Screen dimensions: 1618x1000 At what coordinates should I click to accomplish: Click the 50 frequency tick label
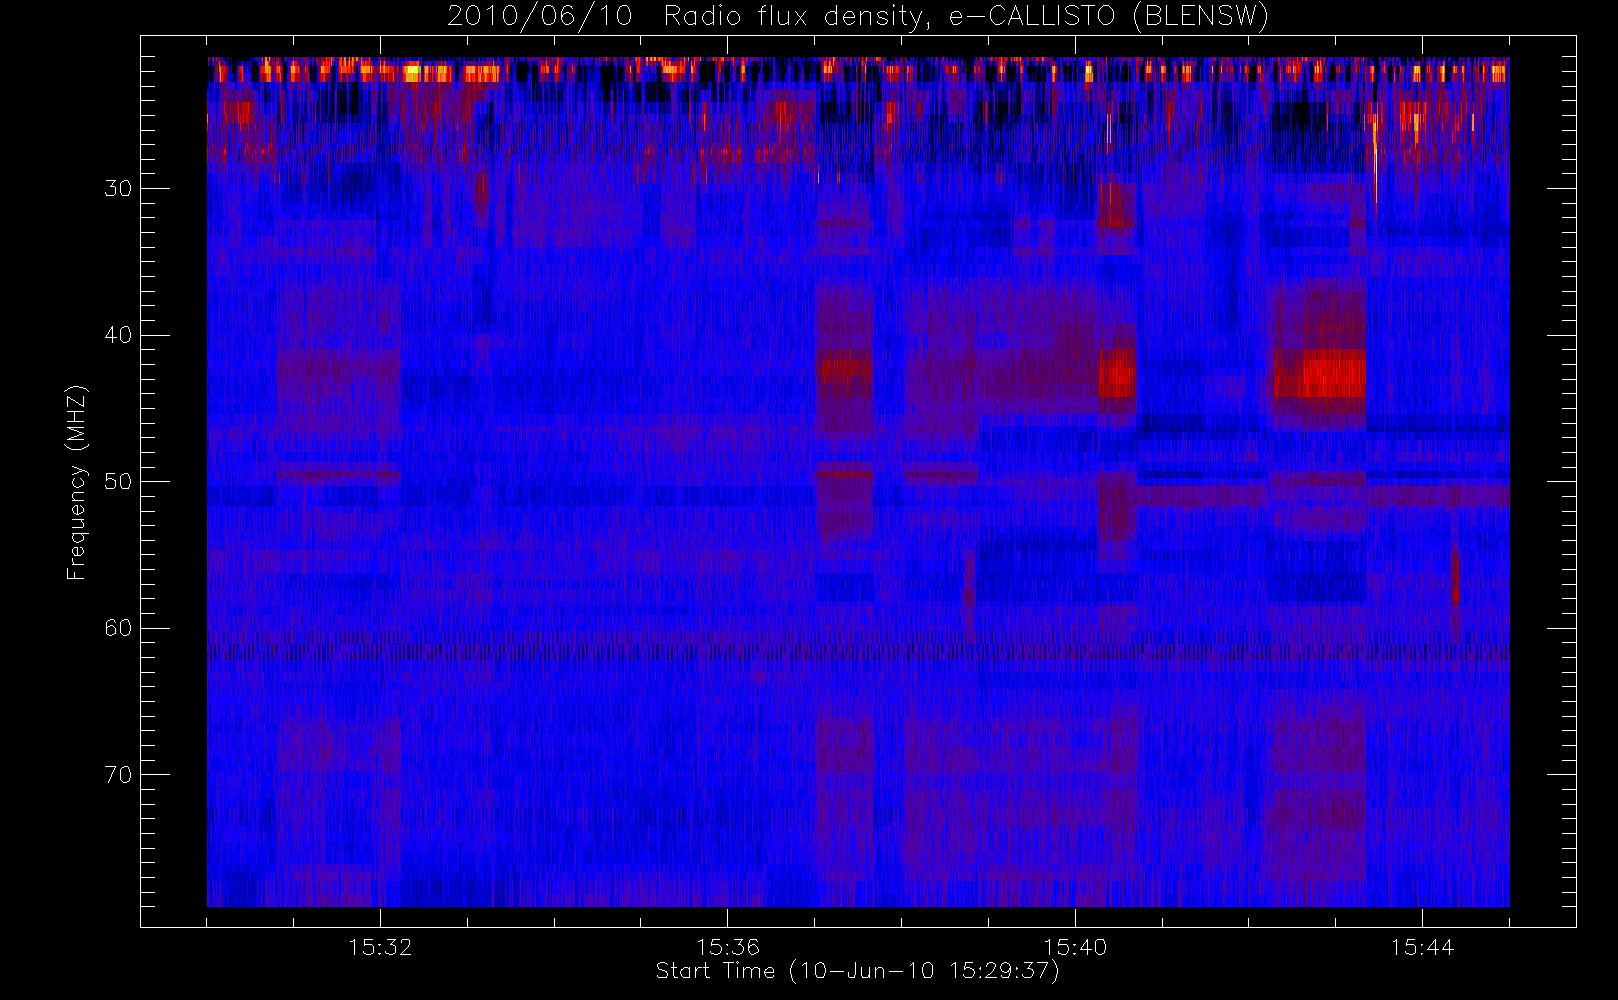(x=118, y=482)
